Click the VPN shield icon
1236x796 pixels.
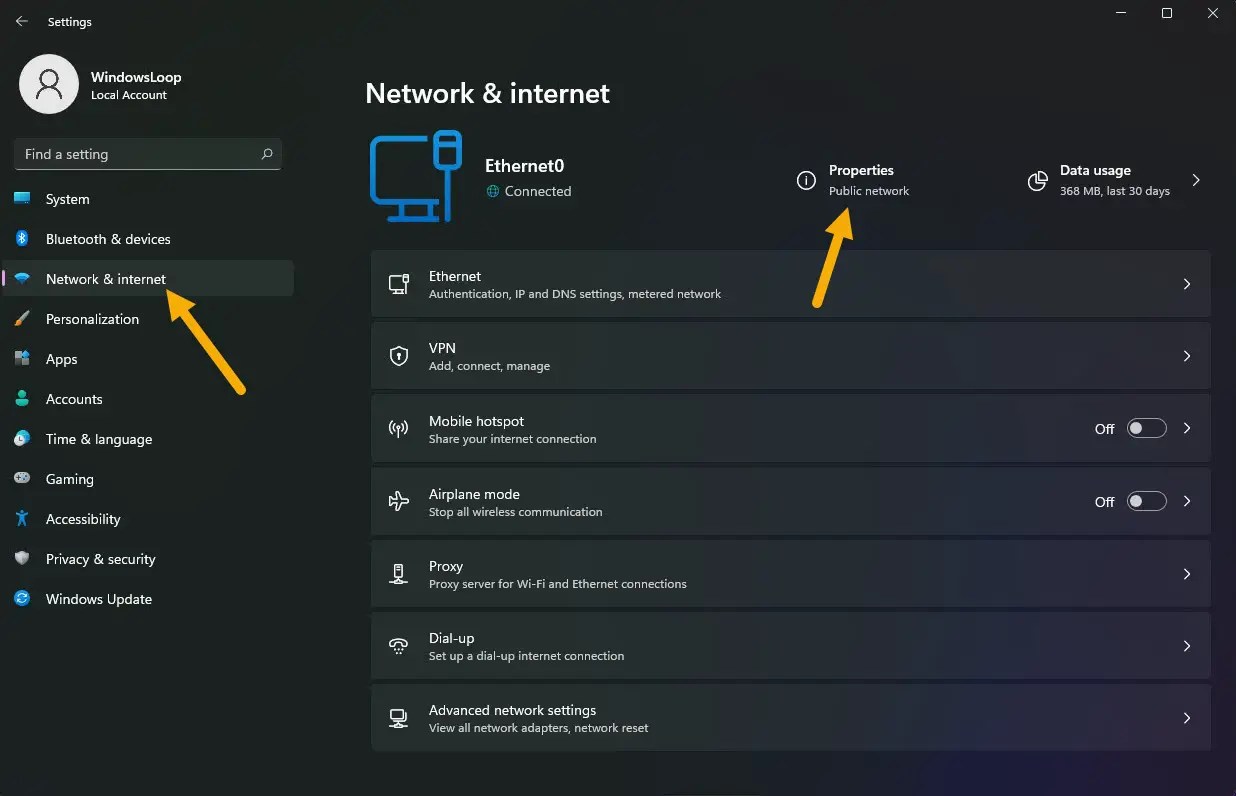click(399, 356)
